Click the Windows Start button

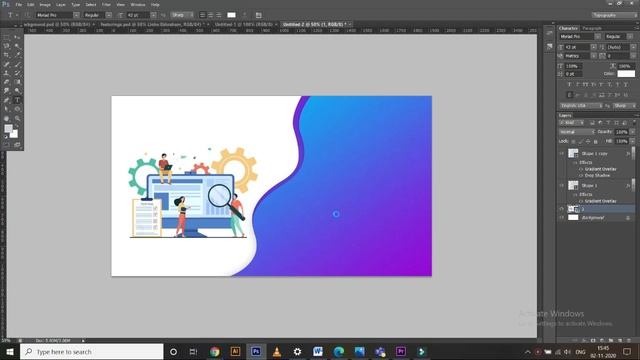pos(10,351)
